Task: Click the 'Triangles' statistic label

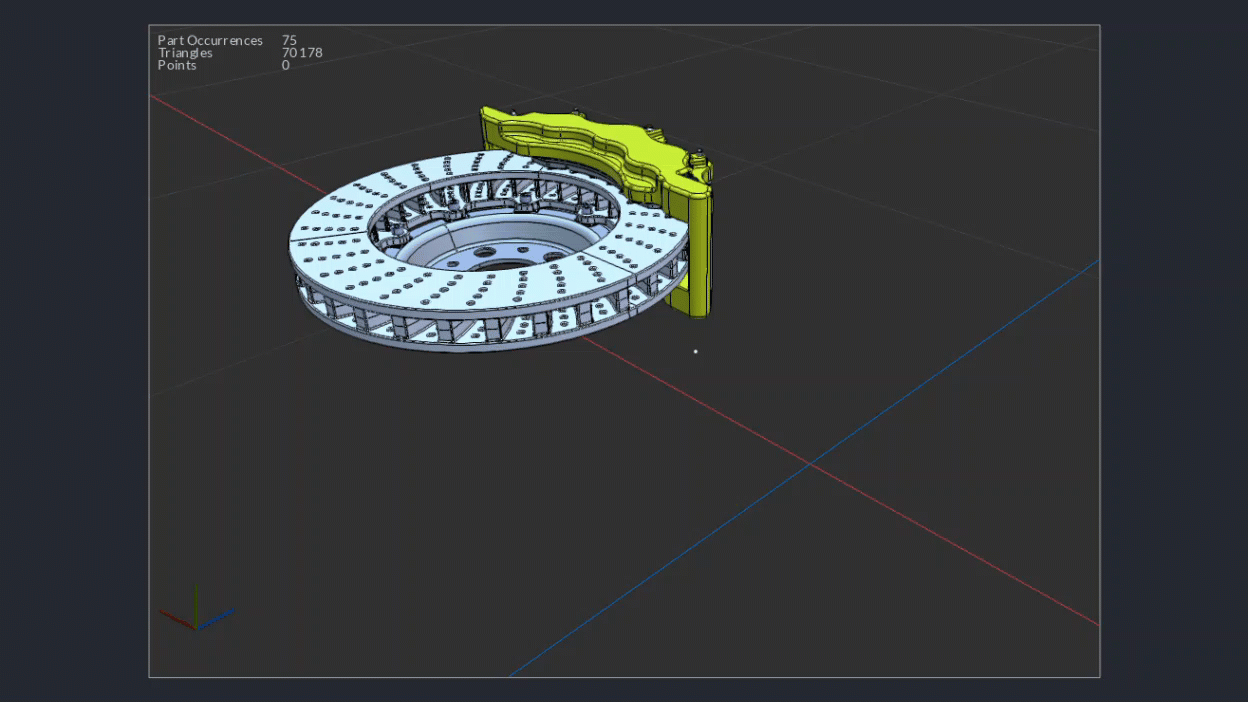Action: (x=185, y=53)
